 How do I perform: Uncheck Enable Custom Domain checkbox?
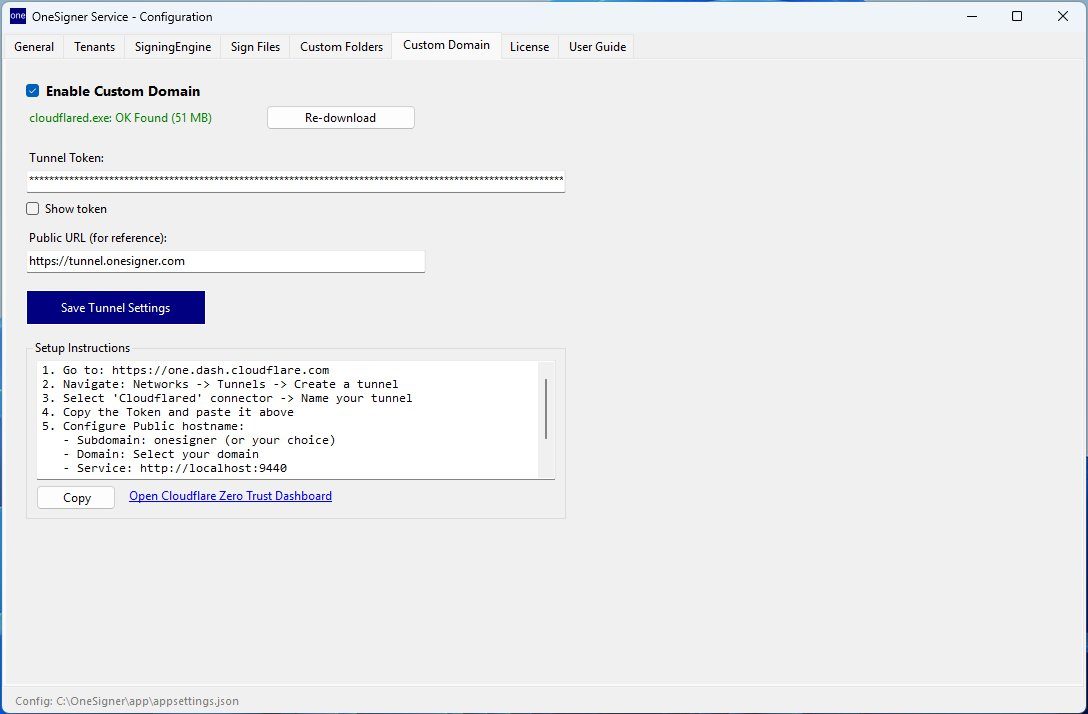33,91
